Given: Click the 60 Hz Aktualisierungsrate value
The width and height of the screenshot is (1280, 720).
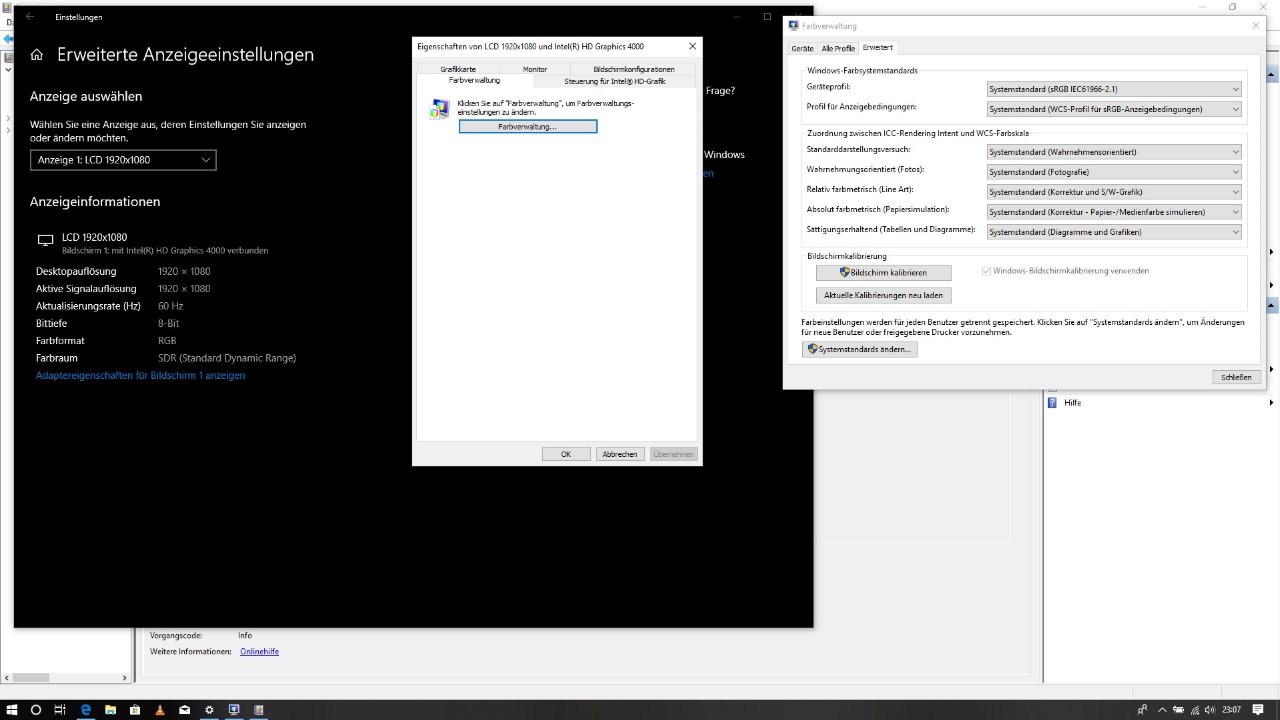Looking at the screenshot, I should coord(171,306).
